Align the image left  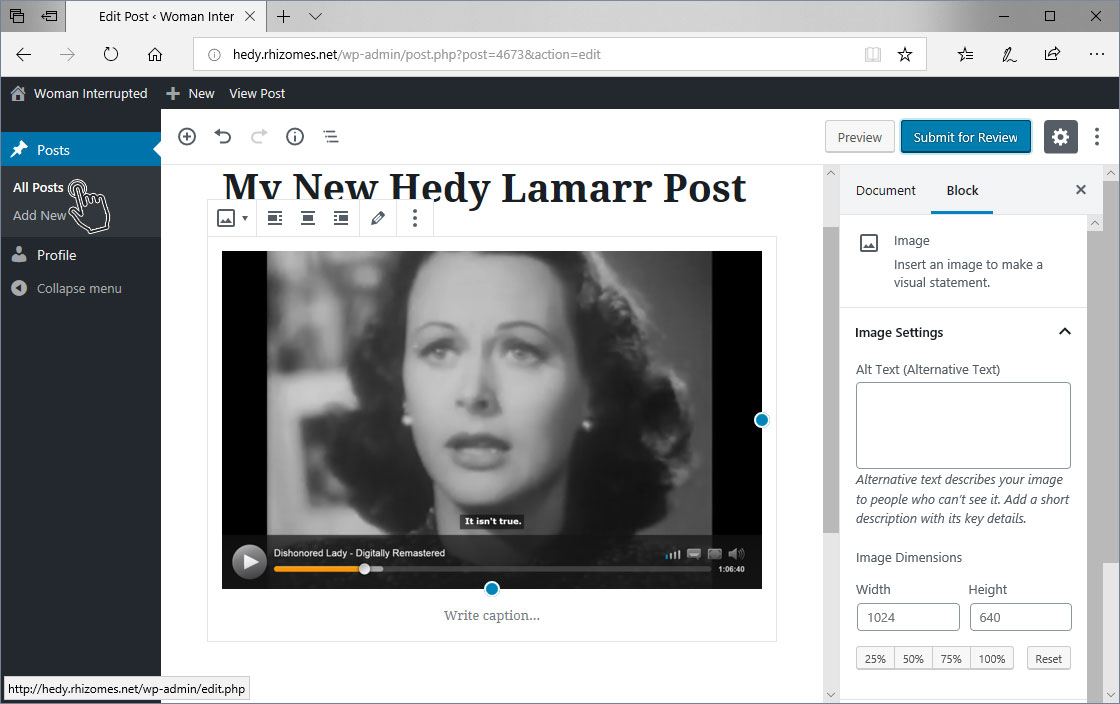click(275, 218)
